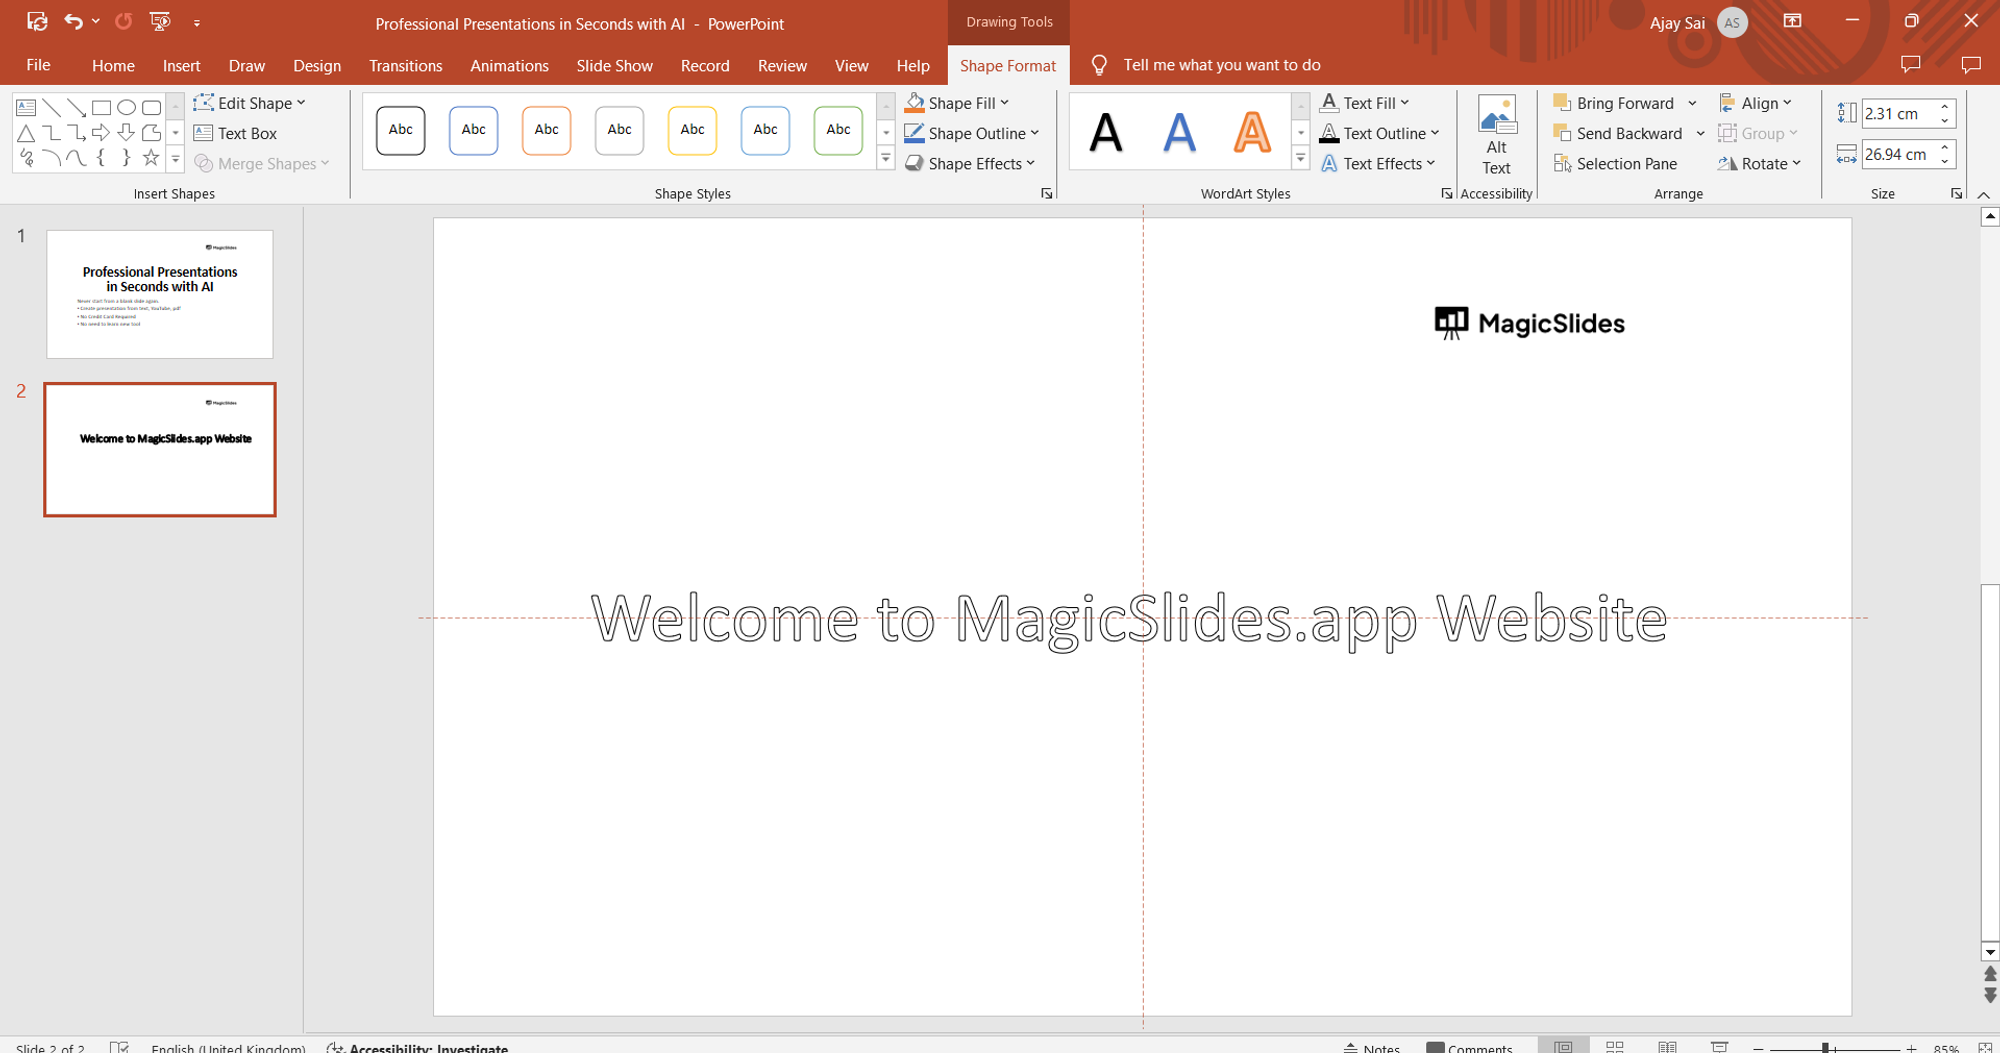2000x1053 pixels.
Task: Click the Welcome to MagicSlides.app title text
Action: click(1129, 619)
